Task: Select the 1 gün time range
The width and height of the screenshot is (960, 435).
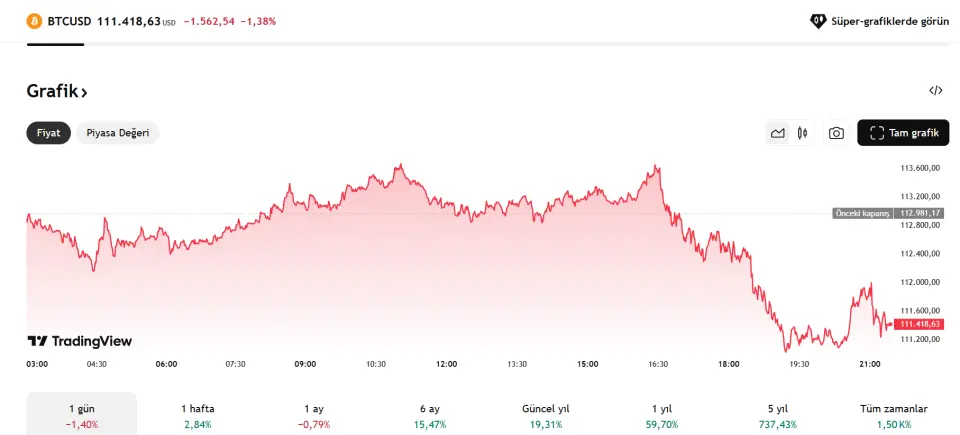Action: pos(82,415)
